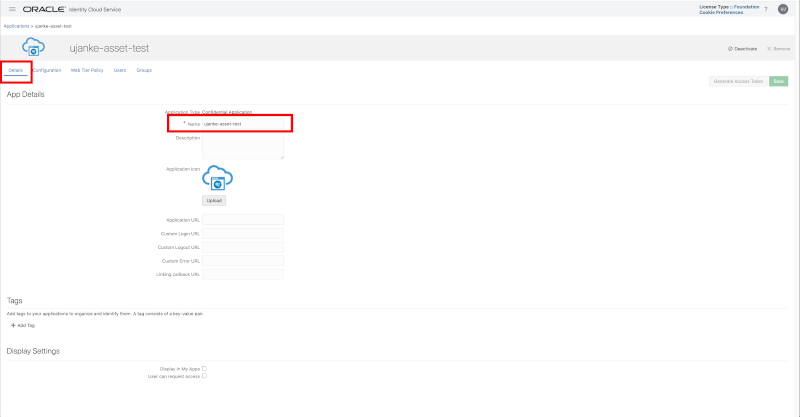Click the green Save button

pyautogui.click(x=779, y=81)
